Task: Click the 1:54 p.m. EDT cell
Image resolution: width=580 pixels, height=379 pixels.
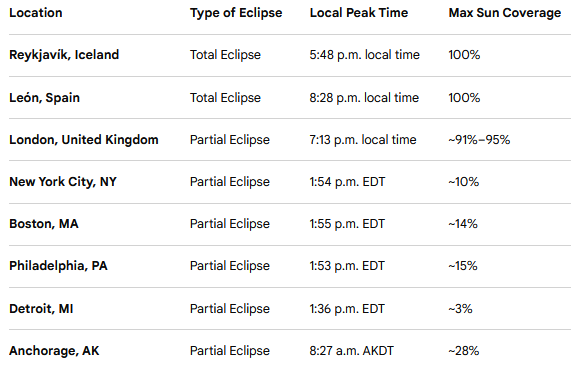Action: coord(347,182)
